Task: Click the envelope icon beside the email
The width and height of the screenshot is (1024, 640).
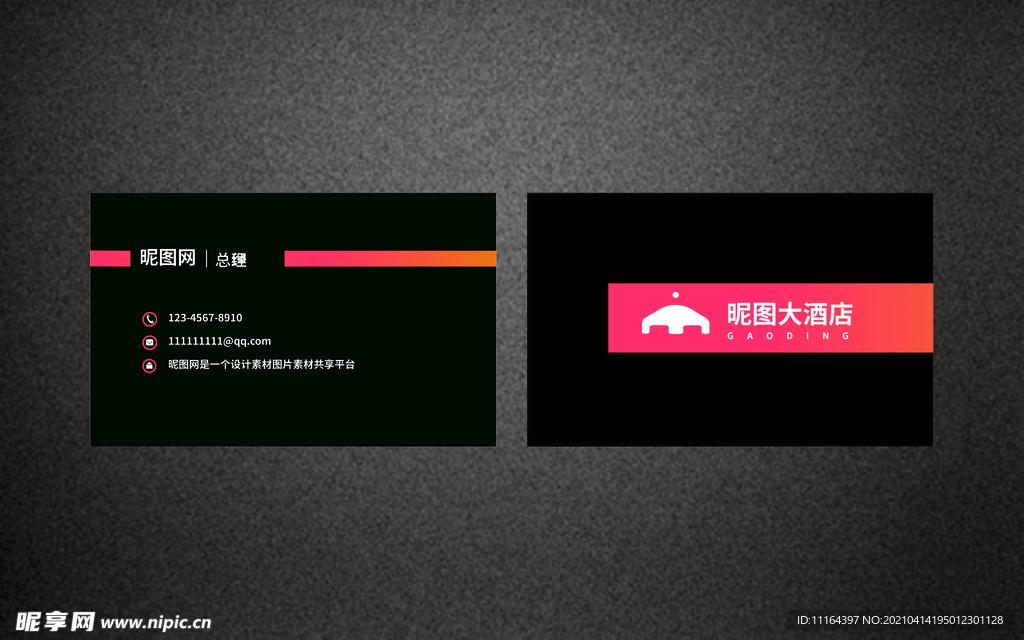Action: click(x=150, y=342)
